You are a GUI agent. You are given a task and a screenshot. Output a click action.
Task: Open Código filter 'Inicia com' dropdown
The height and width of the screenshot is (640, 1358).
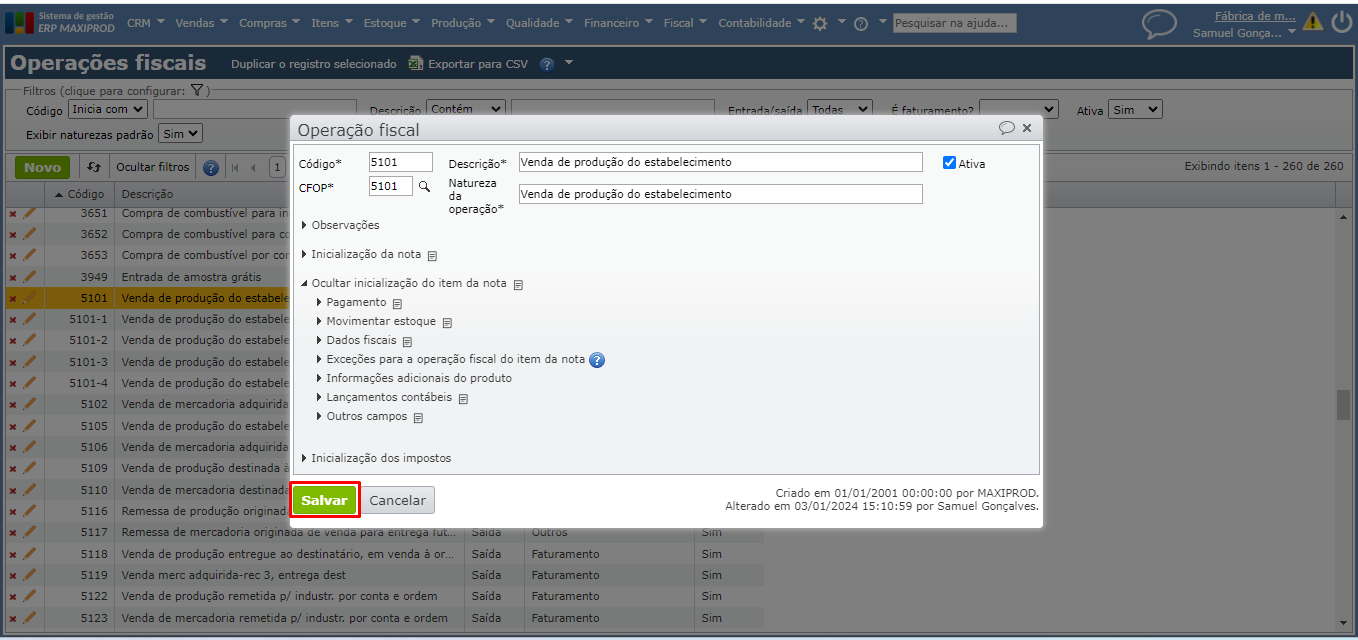[107, 109]
